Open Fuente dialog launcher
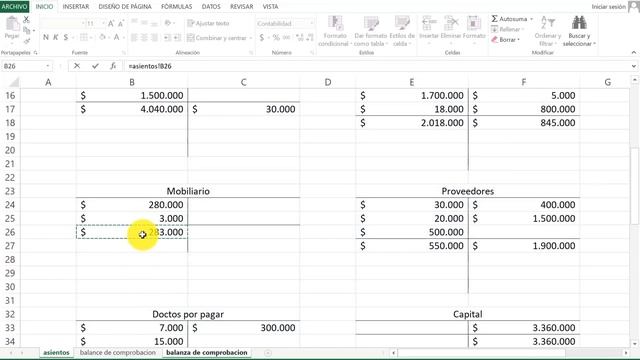The height and width of the screenshot is (360, 640). [x=124, y=53]
